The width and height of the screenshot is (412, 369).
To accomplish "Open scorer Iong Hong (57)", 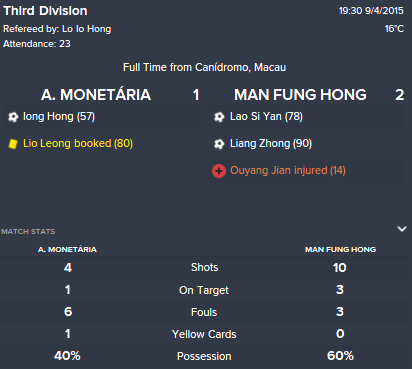I will (x=59, y=117).
